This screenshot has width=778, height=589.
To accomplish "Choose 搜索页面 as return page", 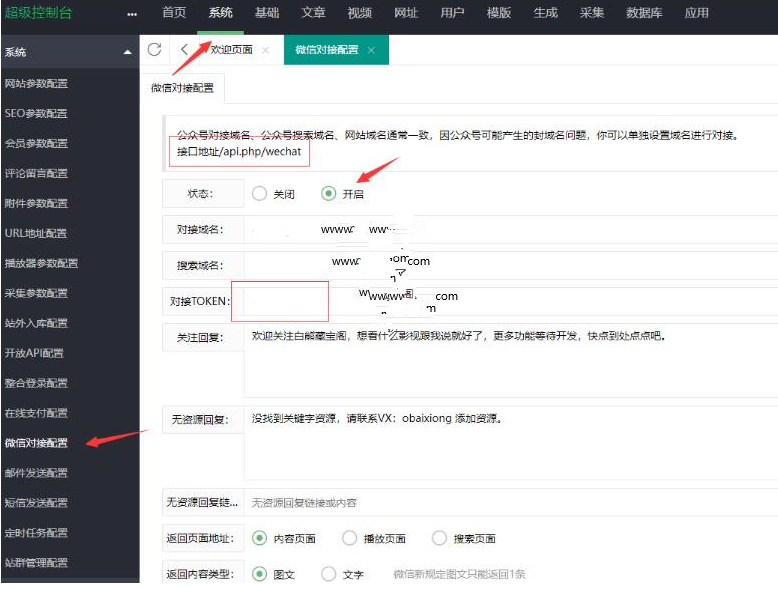I will click(x=439, y=538).
